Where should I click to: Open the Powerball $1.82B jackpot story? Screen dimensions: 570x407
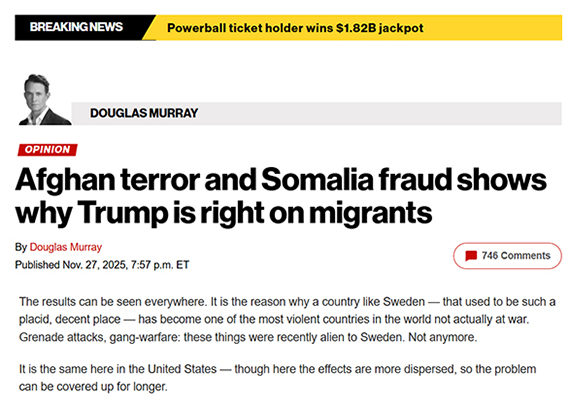295,28
